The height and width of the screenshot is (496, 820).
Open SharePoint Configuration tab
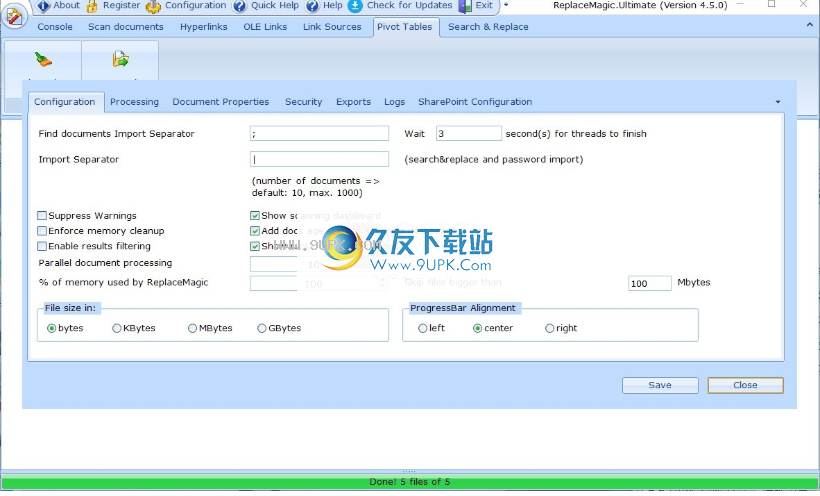point(475,102)
